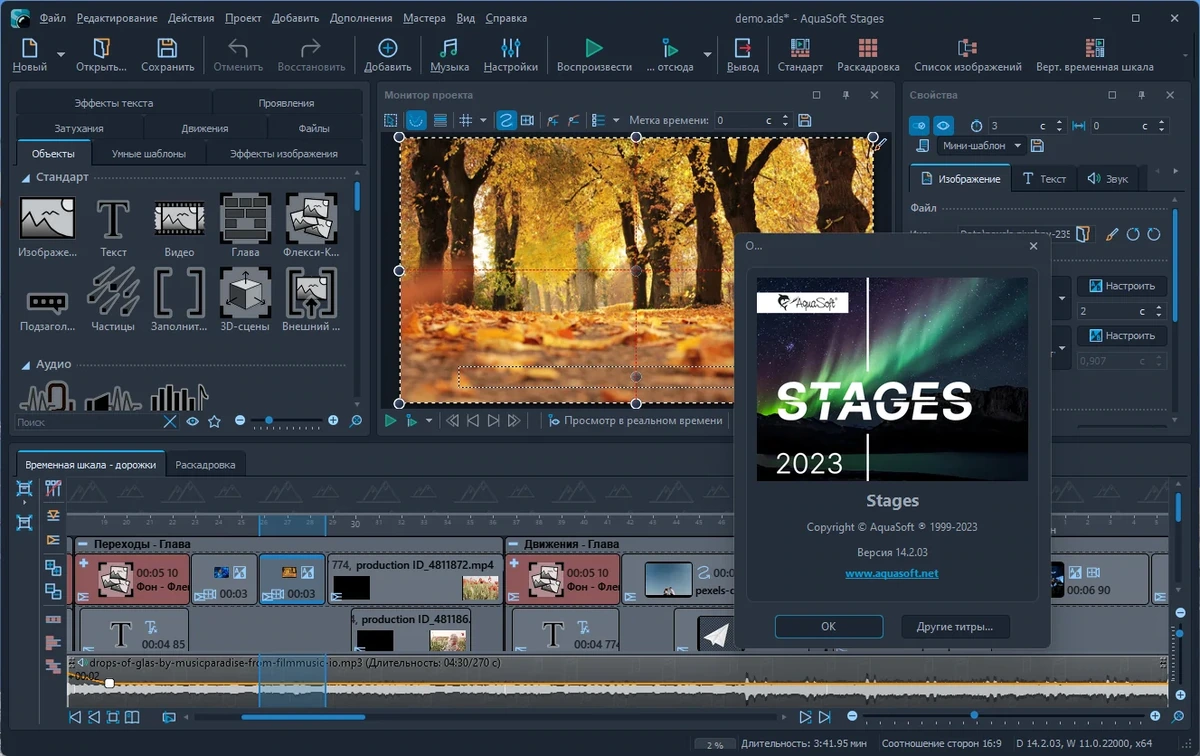Viewport: 1200px width, 756px height.
Task: Save project with the Сохранить icon
Action: (167, 54)
